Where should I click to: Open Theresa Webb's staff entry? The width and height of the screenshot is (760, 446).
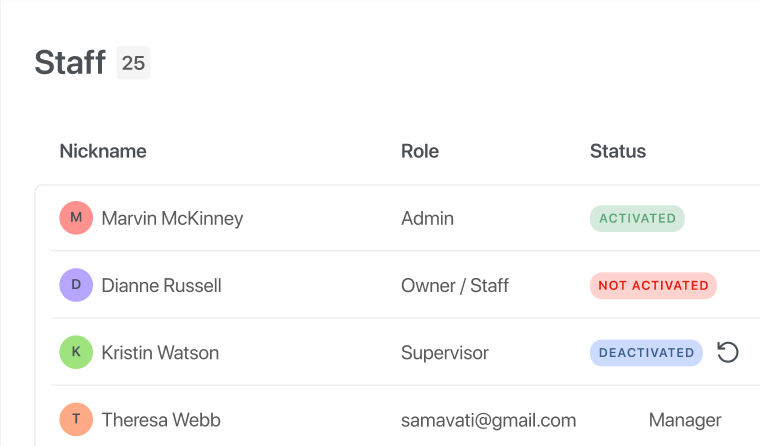tap(161, 420)
